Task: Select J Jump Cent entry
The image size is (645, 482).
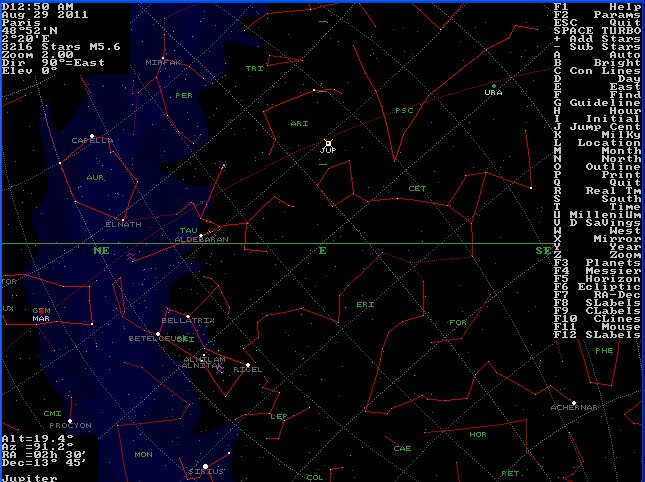Action: point(597,127)
